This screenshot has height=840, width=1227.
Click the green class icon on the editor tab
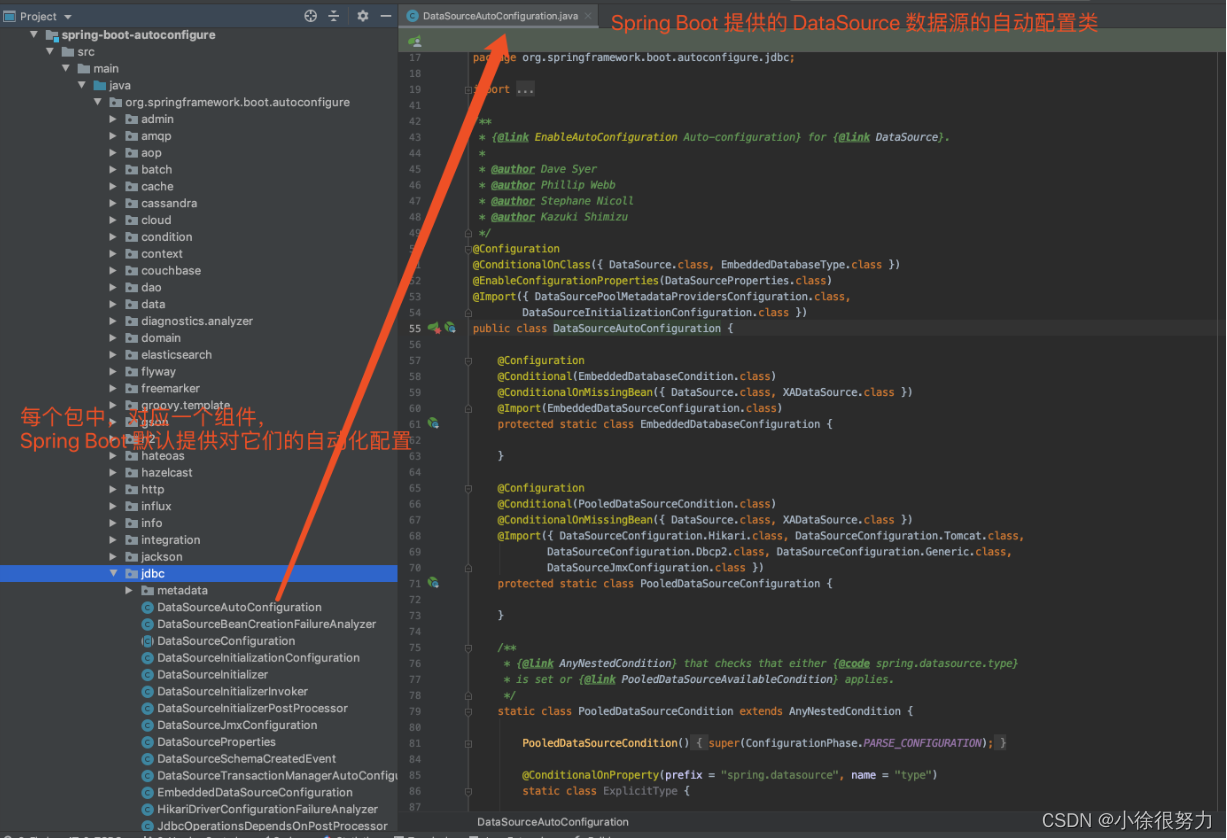pyautogui.click(x=413, y=15)
